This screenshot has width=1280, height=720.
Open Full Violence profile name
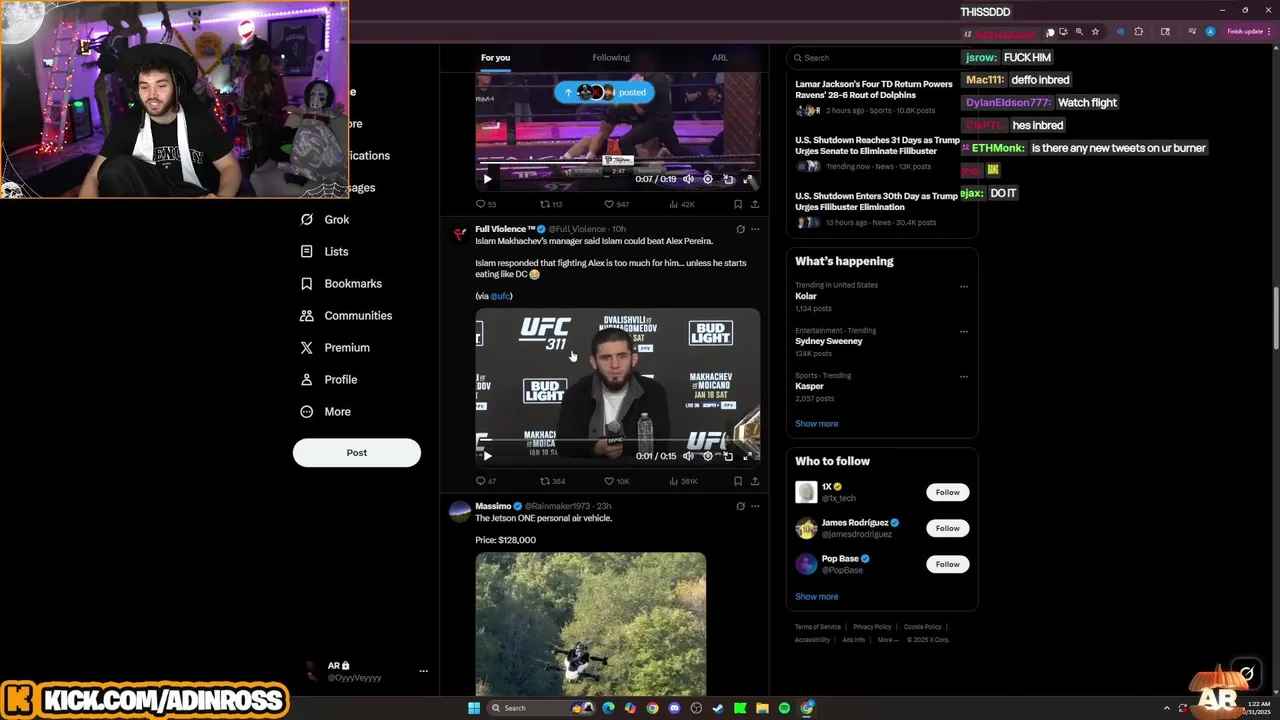[505, 229]
